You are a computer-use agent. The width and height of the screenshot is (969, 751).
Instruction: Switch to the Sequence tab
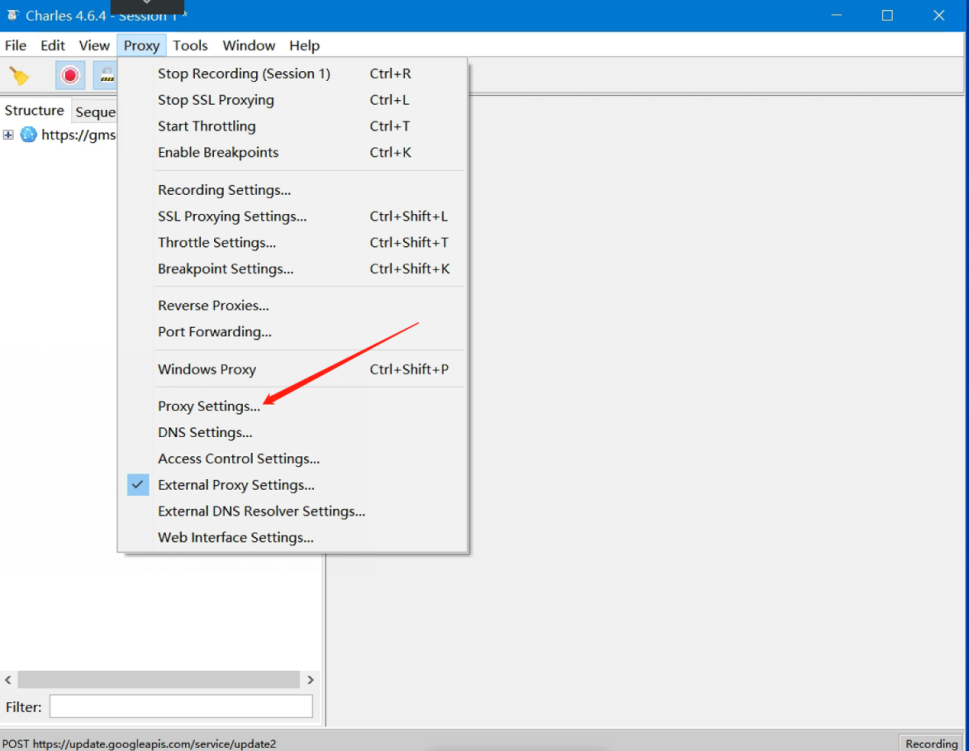coord(95,112)
